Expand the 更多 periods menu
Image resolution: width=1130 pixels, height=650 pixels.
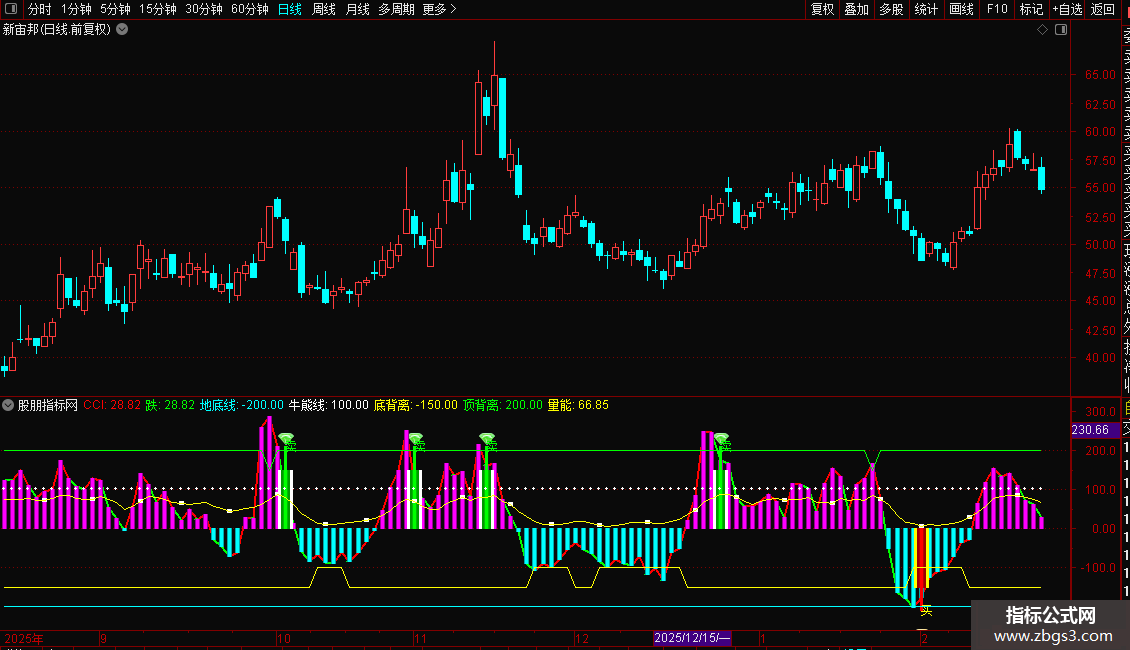[x=440, y=9]
